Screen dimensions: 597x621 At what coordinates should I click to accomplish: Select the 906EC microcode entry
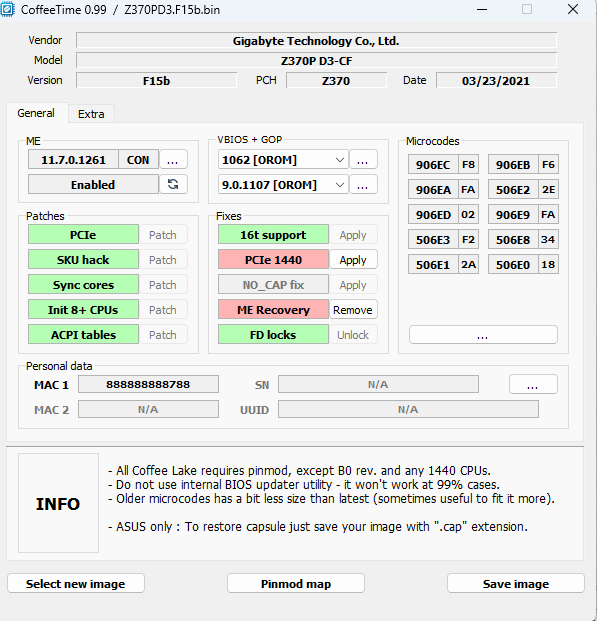pyautogui.click(x=443, y=164)
